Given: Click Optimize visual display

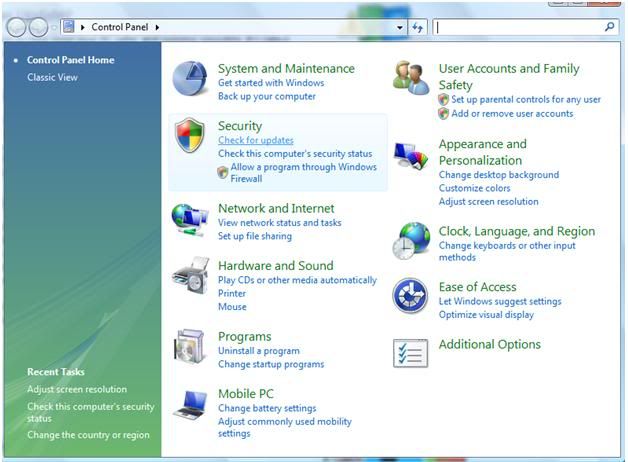Looking at the screenshot, I should [486, 315].
